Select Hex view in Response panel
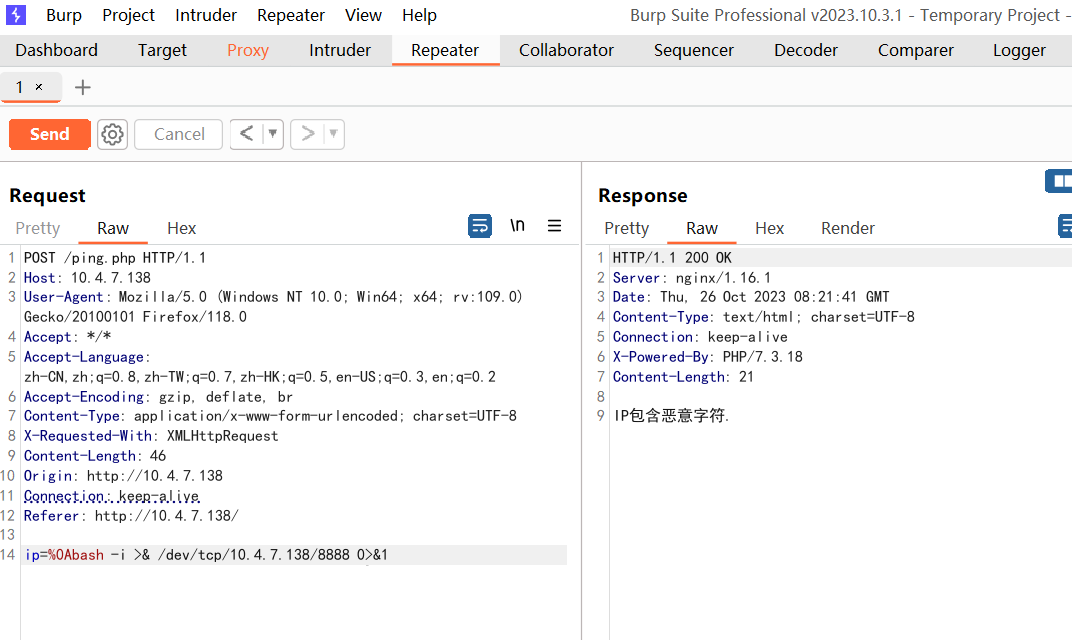1072x640 pixels. pyautogui.click(x=769, y=228)
